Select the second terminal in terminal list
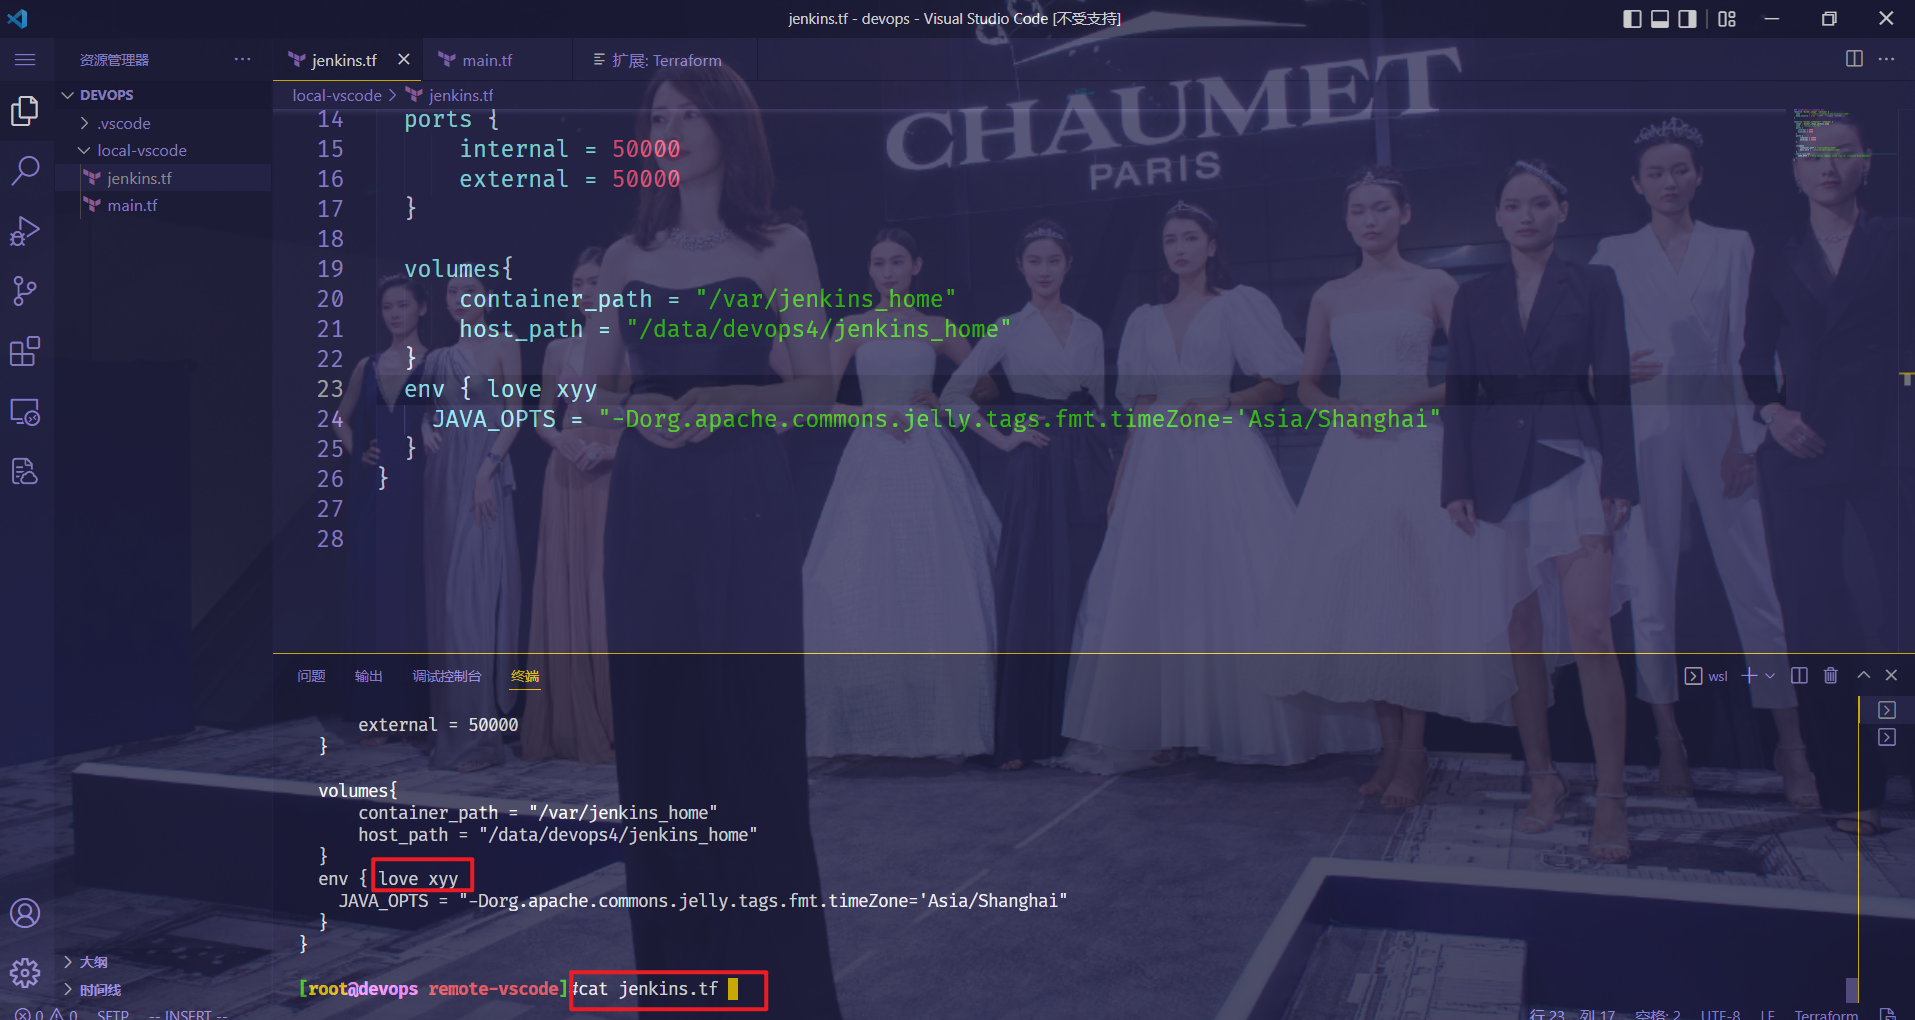This screenshot has width=1915, height=1020. tap(1887, 737)
